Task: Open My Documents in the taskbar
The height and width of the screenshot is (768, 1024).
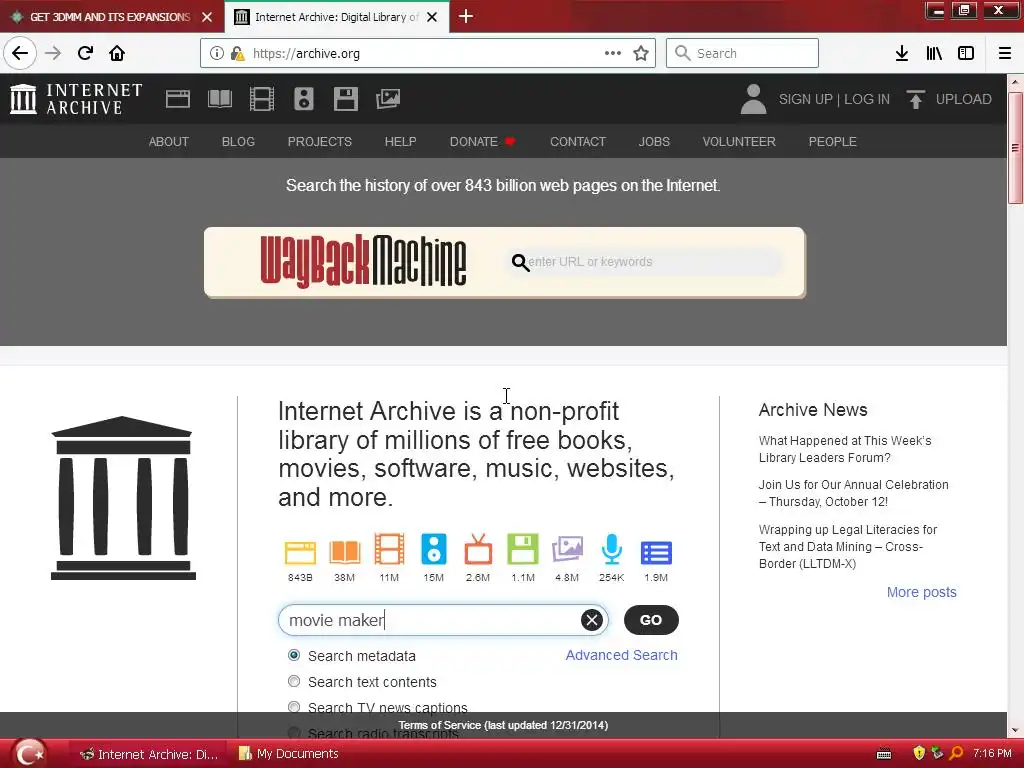Action: click(289, 754)
